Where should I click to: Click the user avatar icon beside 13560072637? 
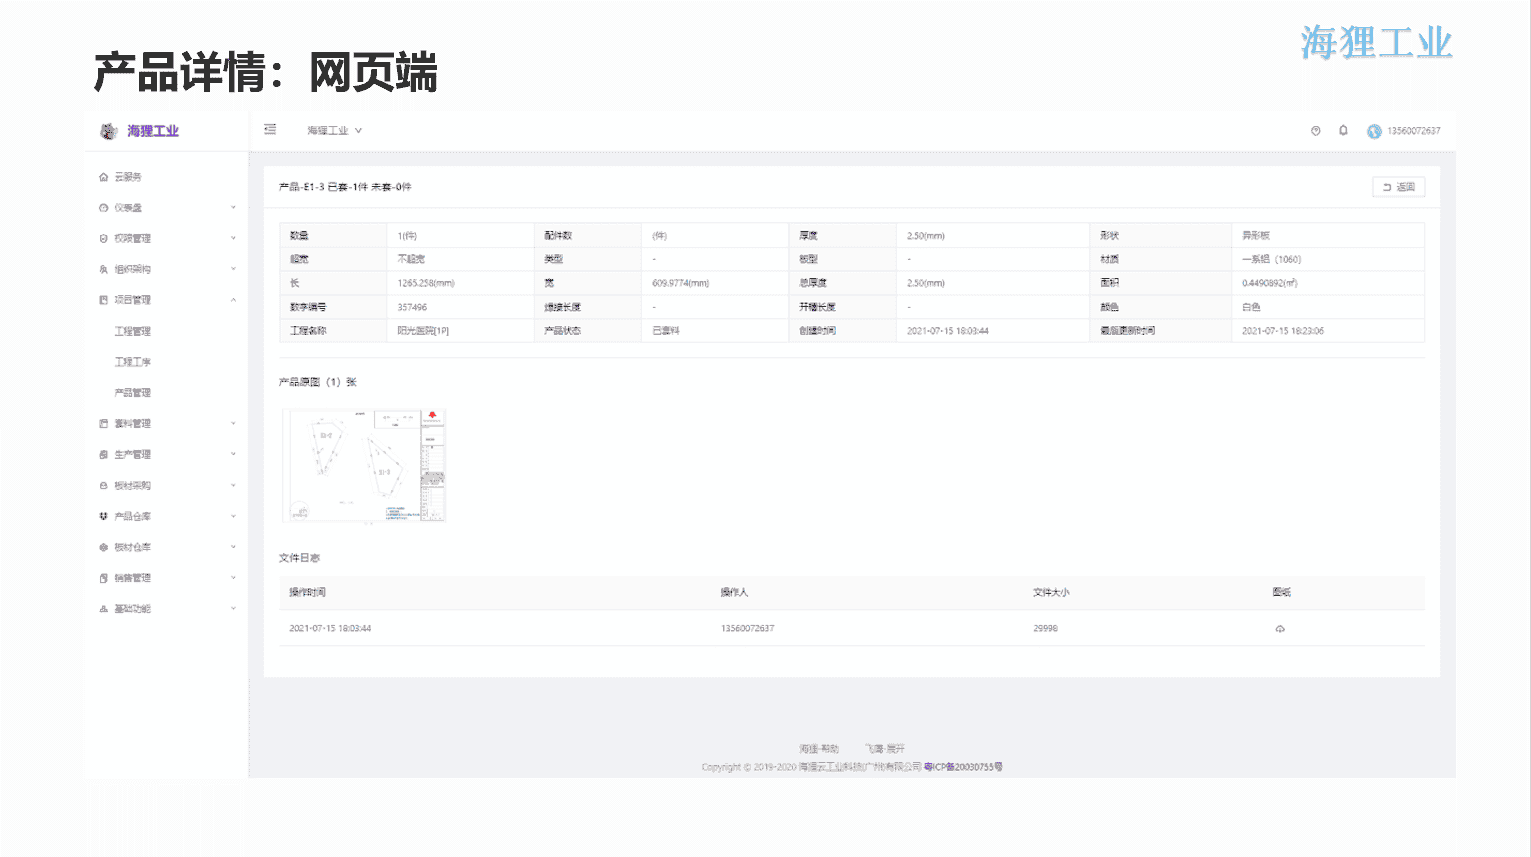tap(1374, 131)
